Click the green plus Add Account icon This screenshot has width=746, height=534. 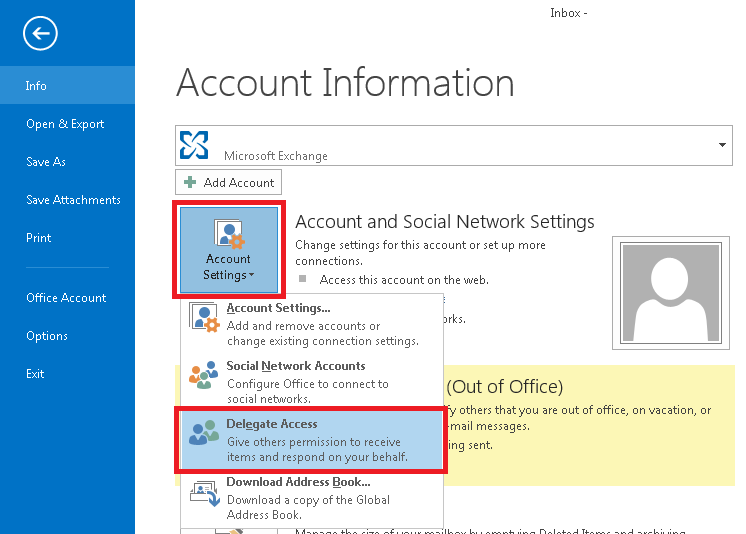(190, 183)
